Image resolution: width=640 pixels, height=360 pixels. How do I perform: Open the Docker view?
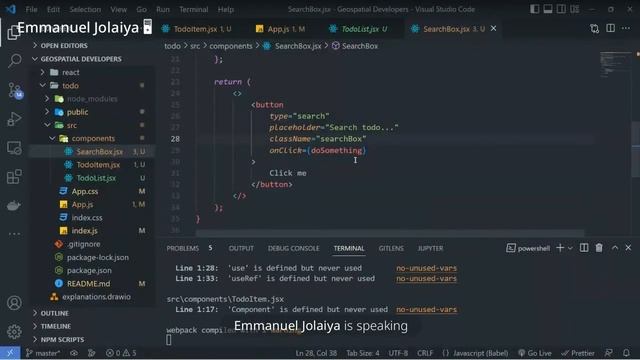point(14,206)
